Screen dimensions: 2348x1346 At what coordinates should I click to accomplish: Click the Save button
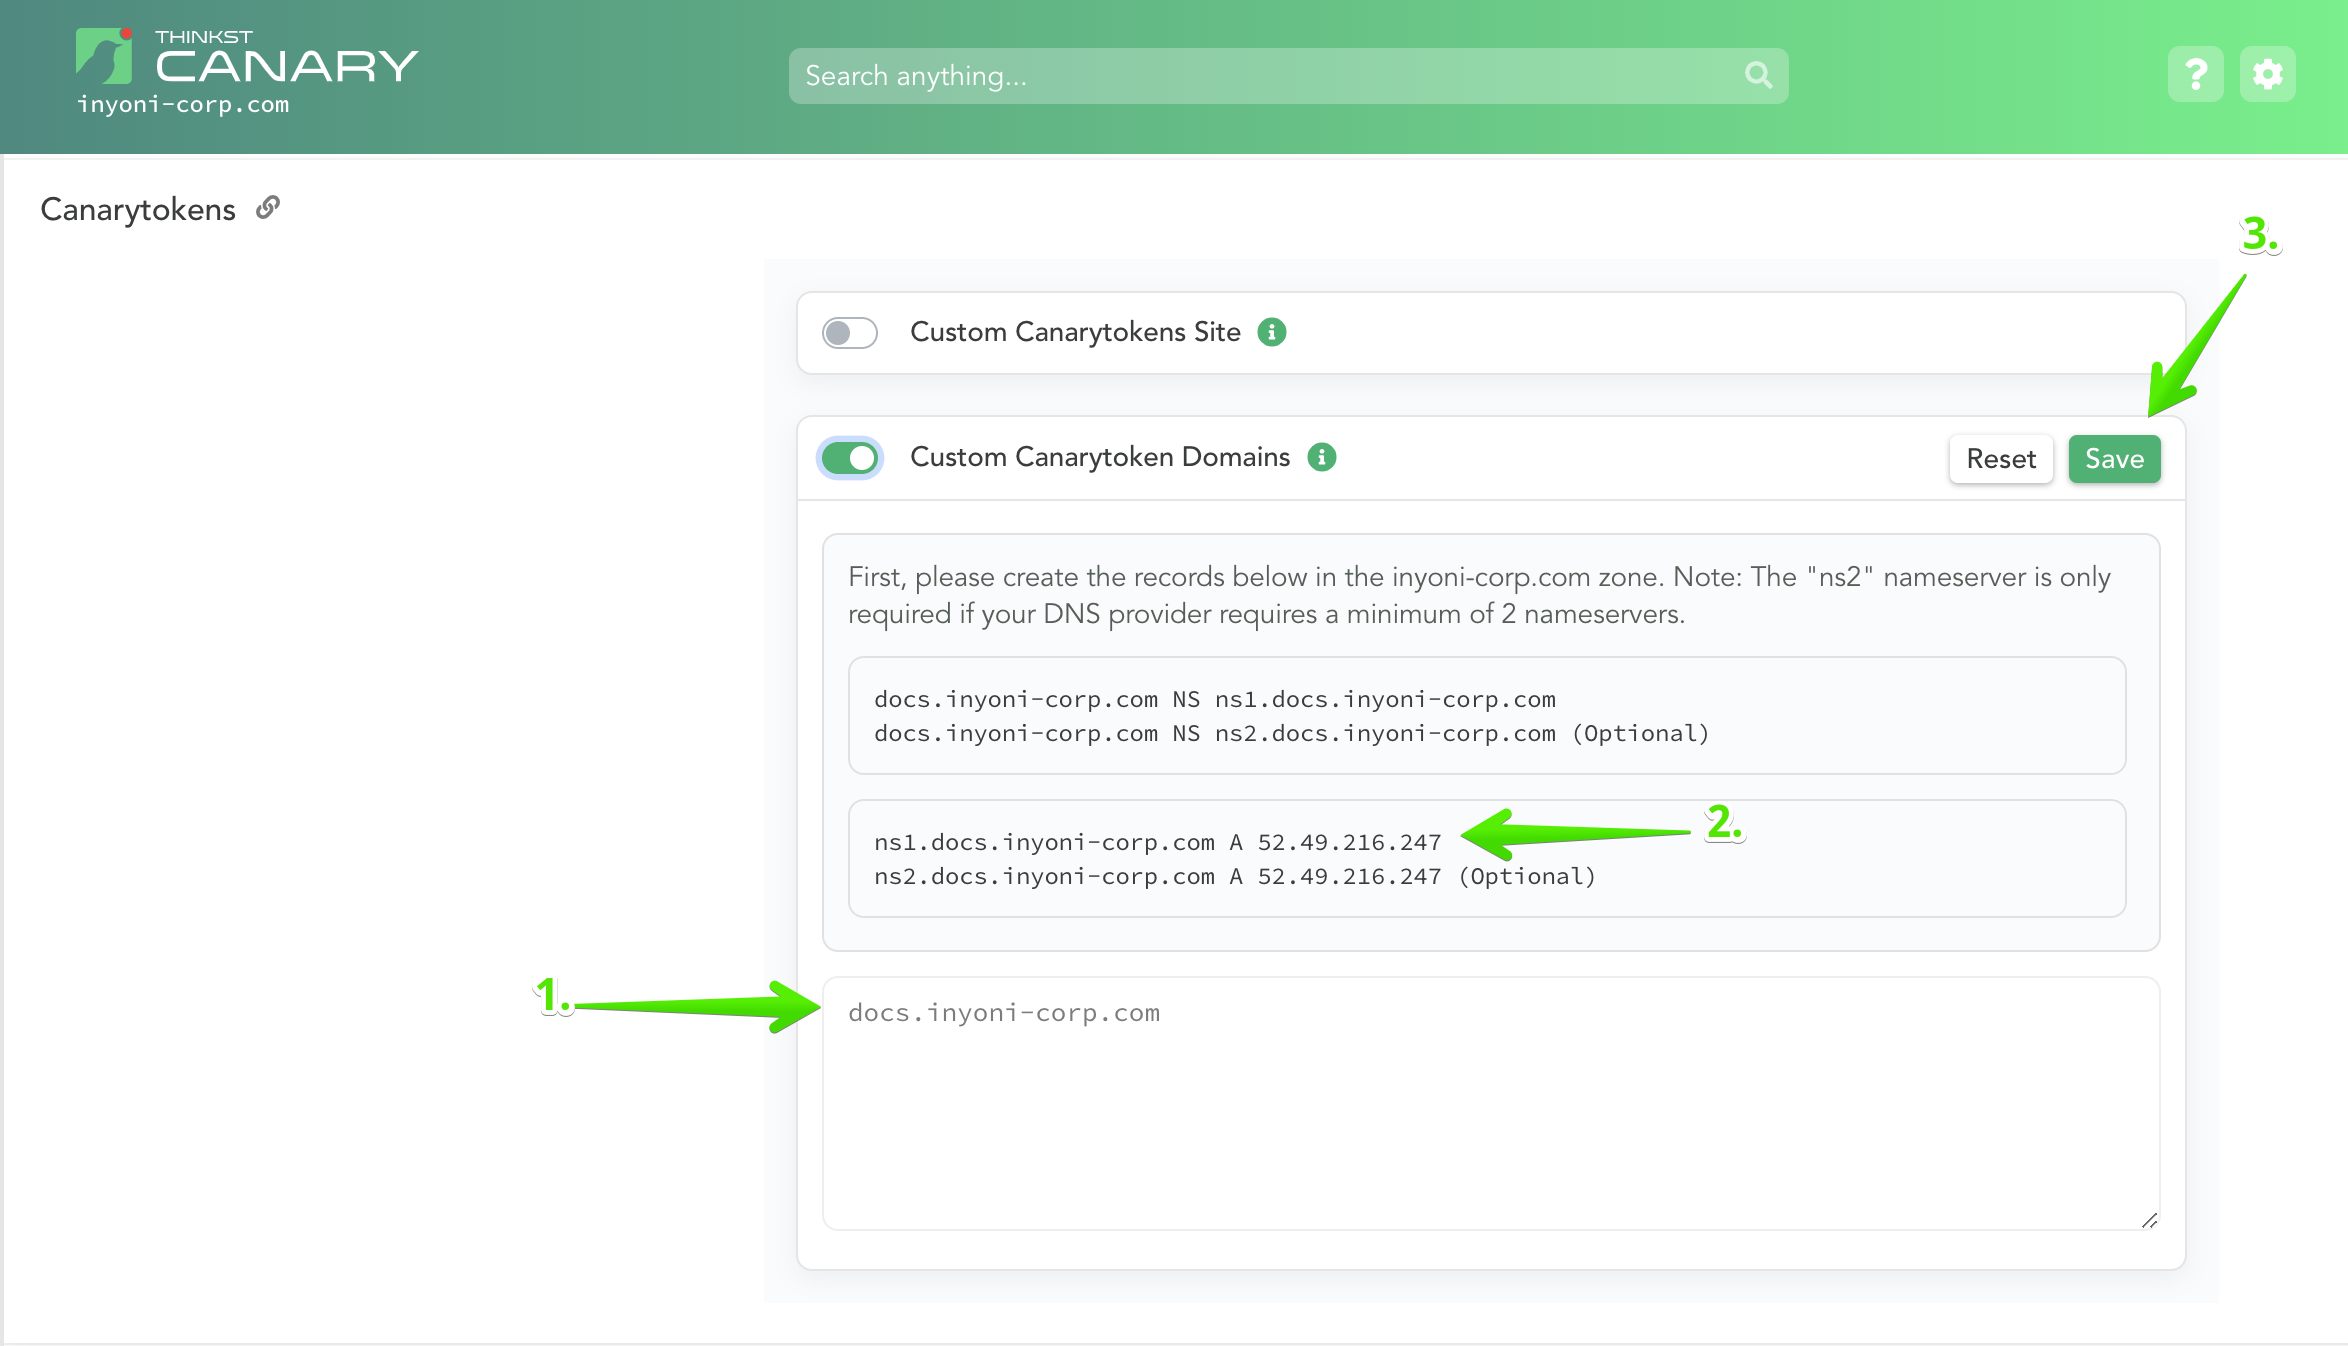coord(2114,459)
